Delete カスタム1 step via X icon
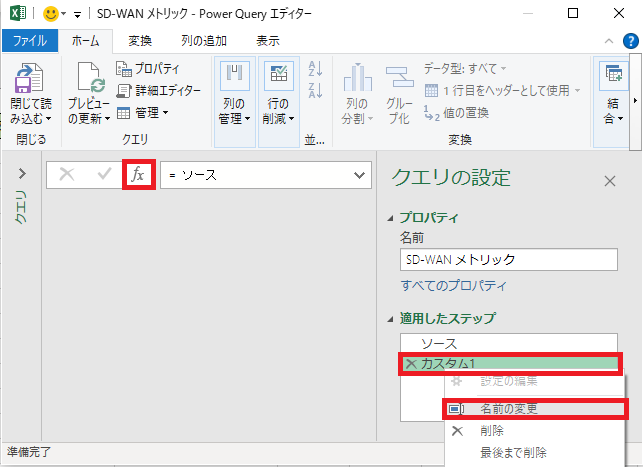643x467 pixels. pyautogui.click(x=411, y=363)
